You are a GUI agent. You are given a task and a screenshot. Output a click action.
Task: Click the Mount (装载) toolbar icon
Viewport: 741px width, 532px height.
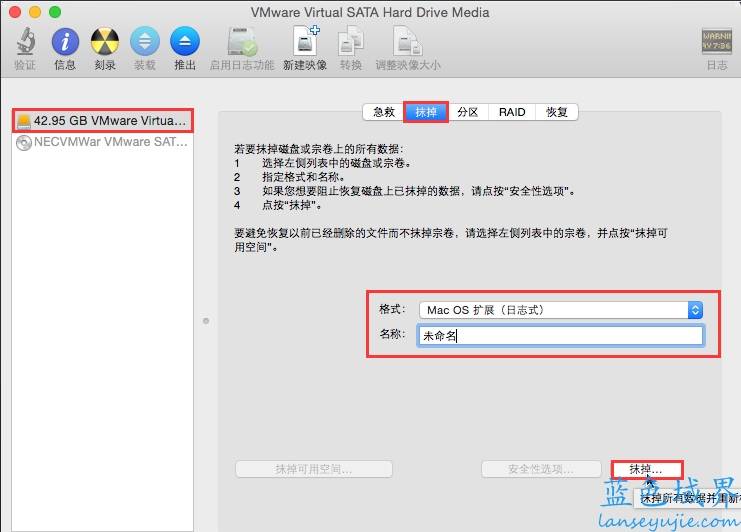[145, 42]
